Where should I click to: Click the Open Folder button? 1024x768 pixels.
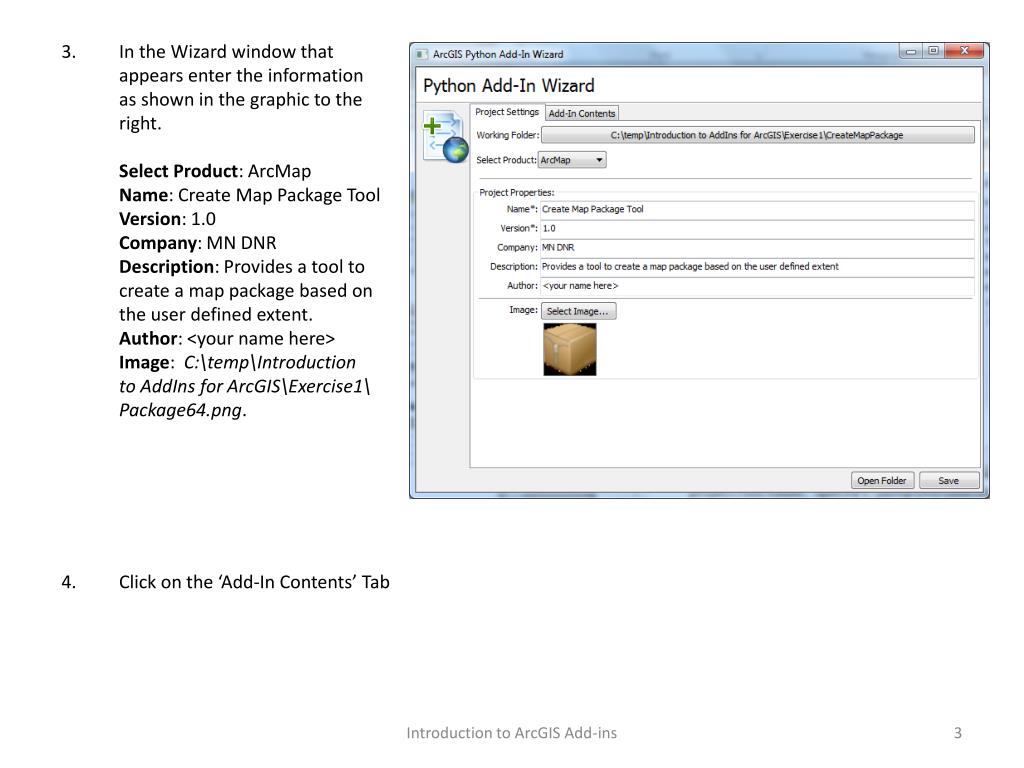pos(882,481)
